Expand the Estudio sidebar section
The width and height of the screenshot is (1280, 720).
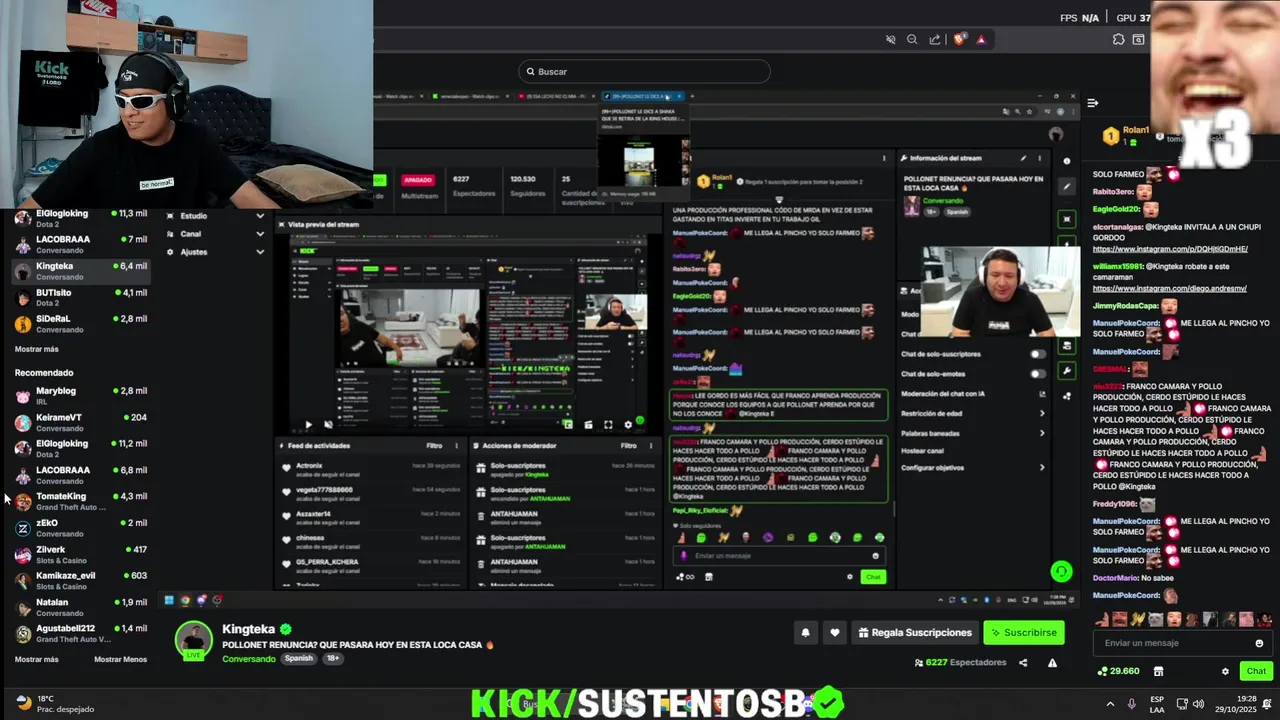[216, 216]
